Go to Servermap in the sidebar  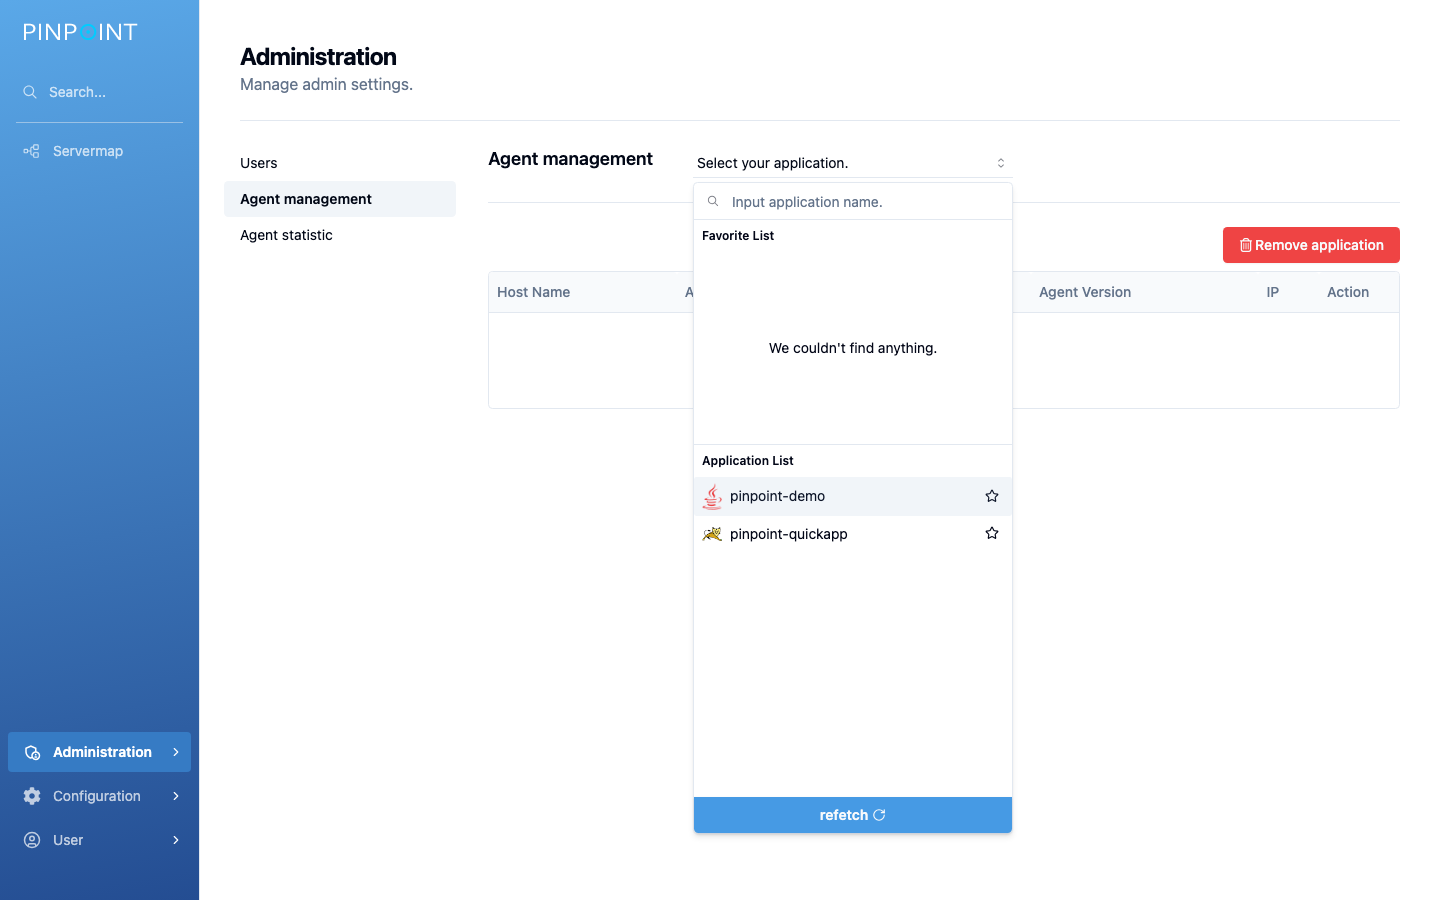pos(99,151)
